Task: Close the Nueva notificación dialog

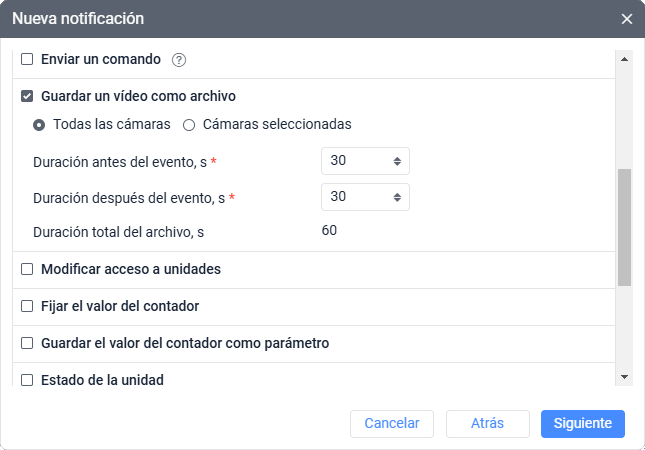Action: [x=627, y=19]
